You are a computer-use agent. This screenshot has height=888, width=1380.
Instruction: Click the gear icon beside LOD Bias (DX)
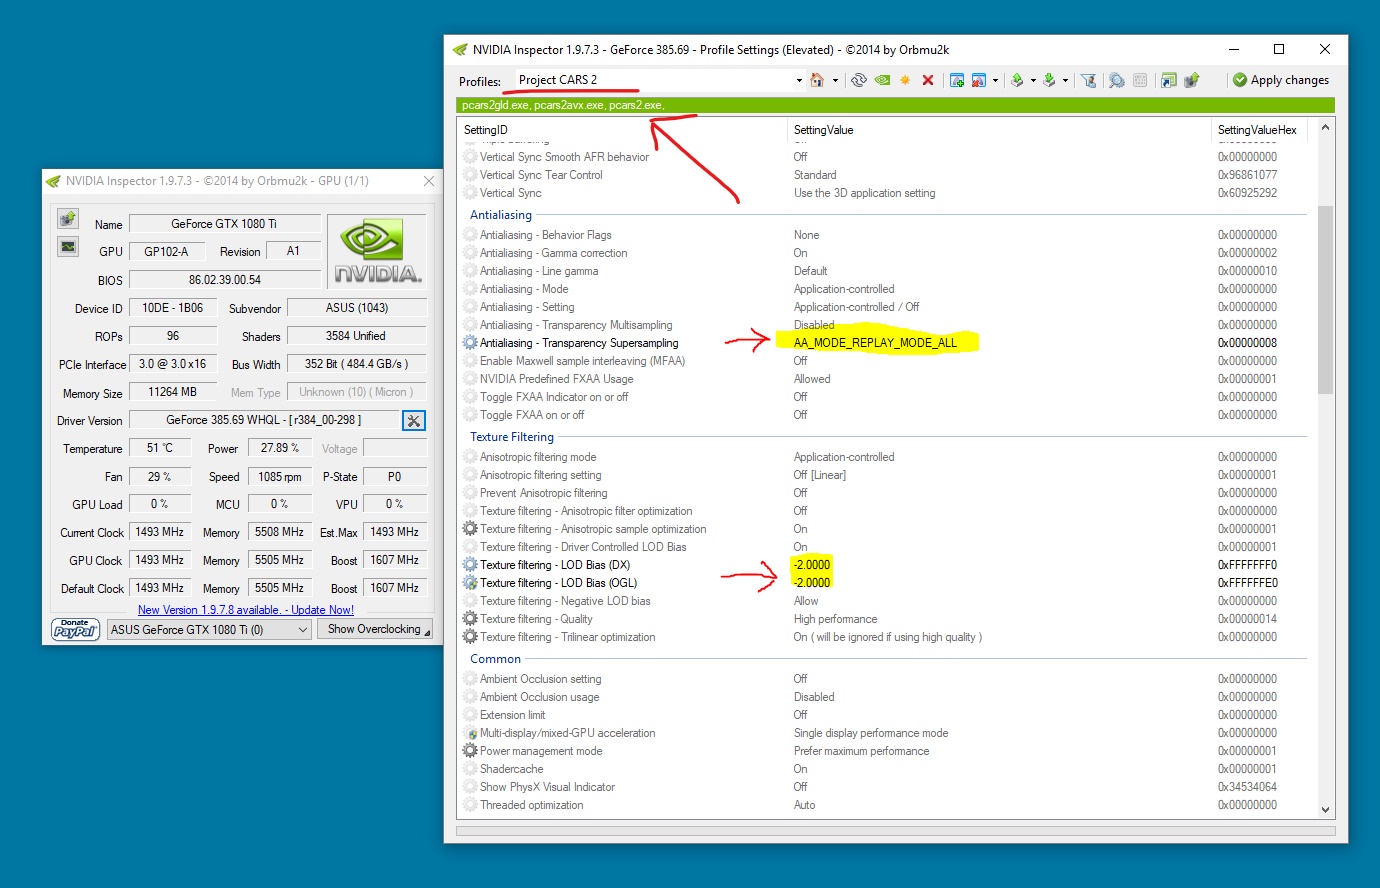point(470,565)
